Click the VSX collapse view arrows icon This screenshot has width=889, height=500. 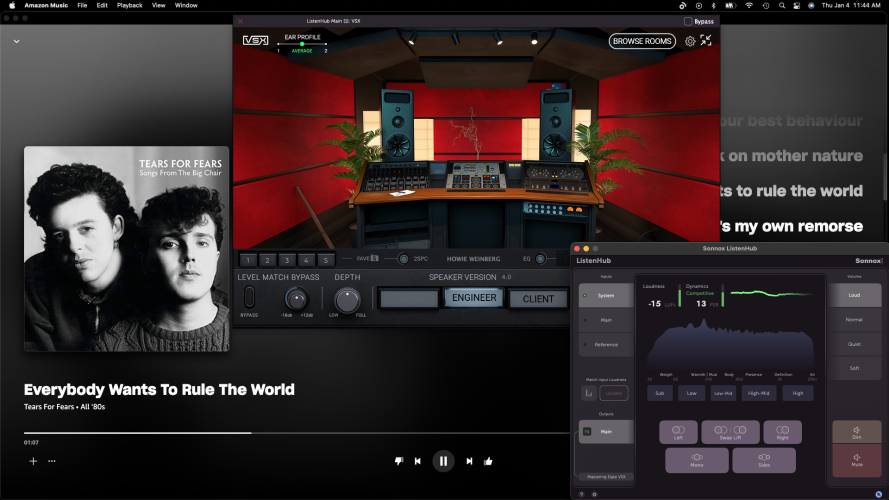point(706,40)
